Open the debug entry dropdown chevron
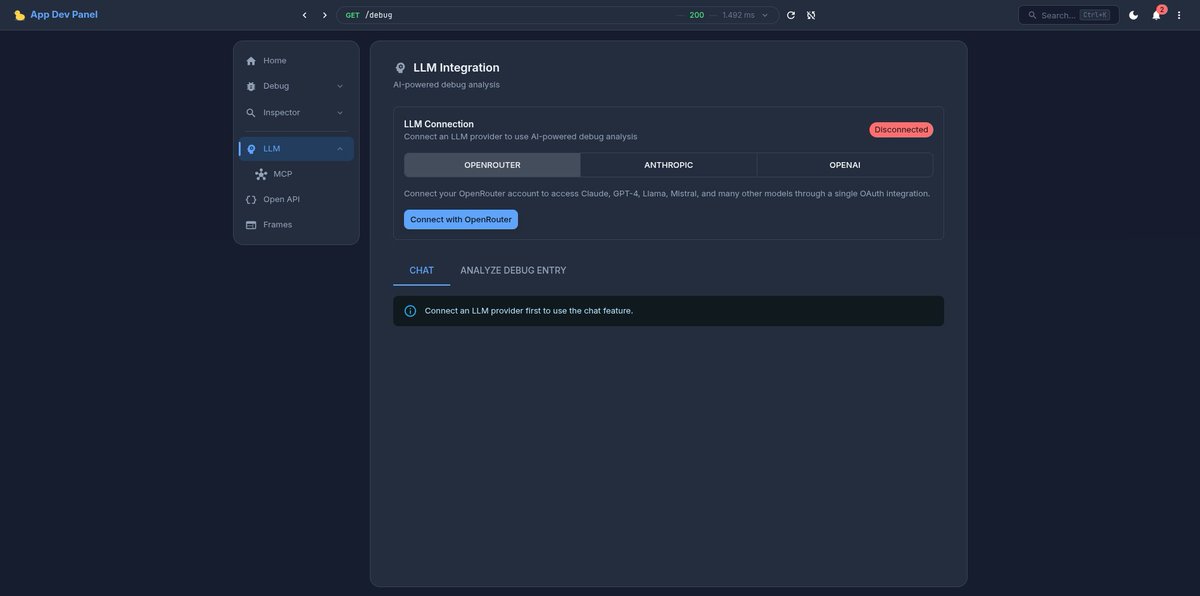 click(765, 15)
